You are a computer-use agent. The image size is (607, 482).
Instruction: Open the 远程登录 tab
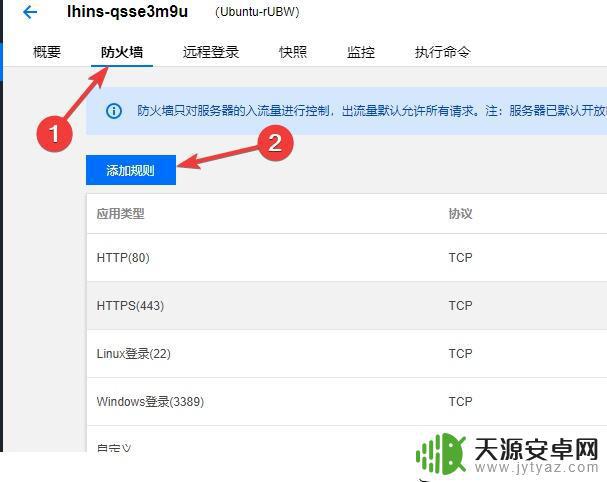coord(211,52)
